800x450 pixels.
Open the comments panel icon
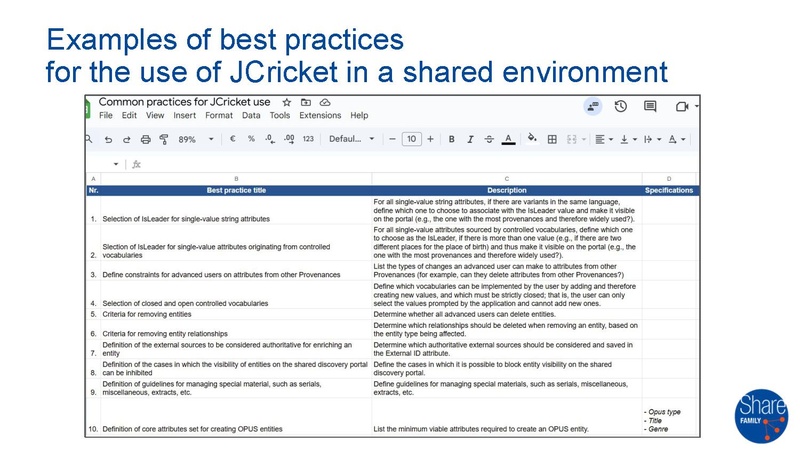650,106
